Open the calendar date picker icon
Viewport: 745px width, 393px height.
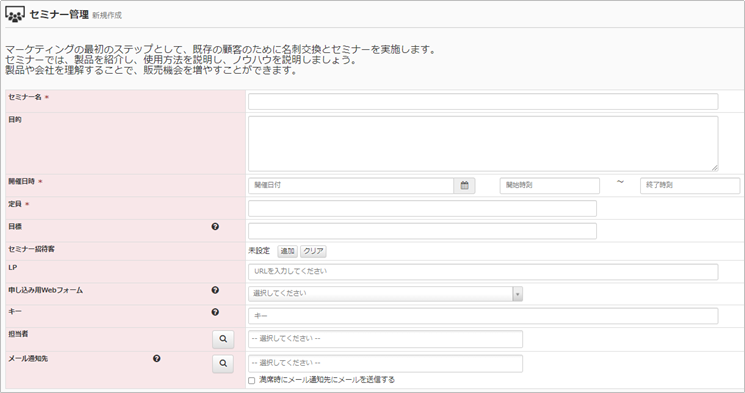[x=464, y=185]
